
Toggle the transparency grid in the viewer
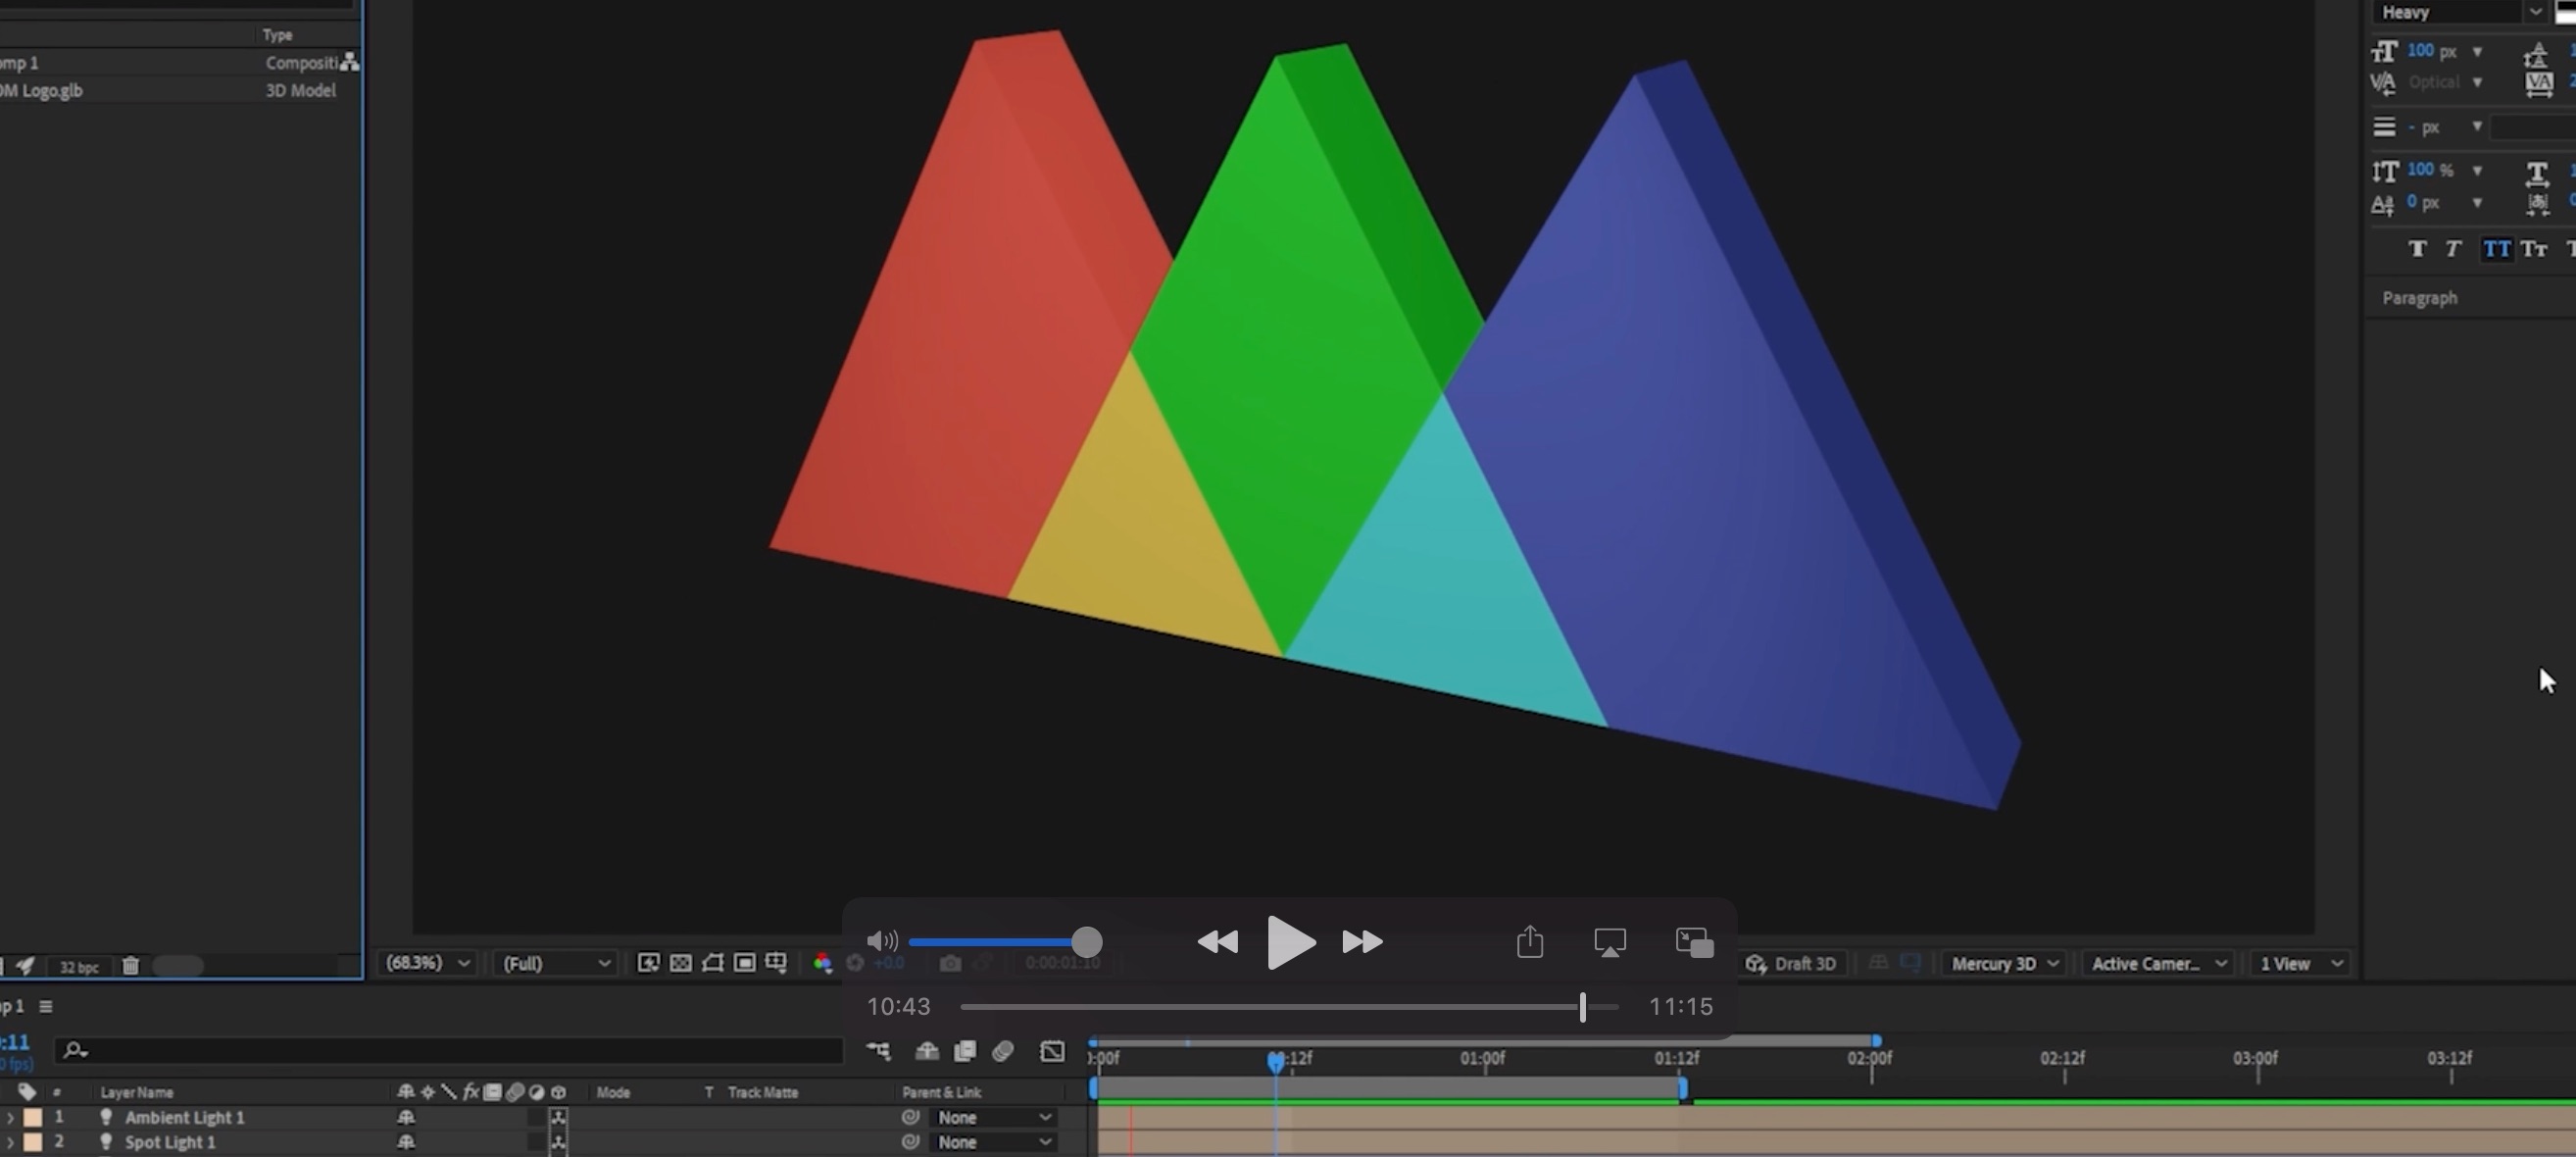(680, 963)
